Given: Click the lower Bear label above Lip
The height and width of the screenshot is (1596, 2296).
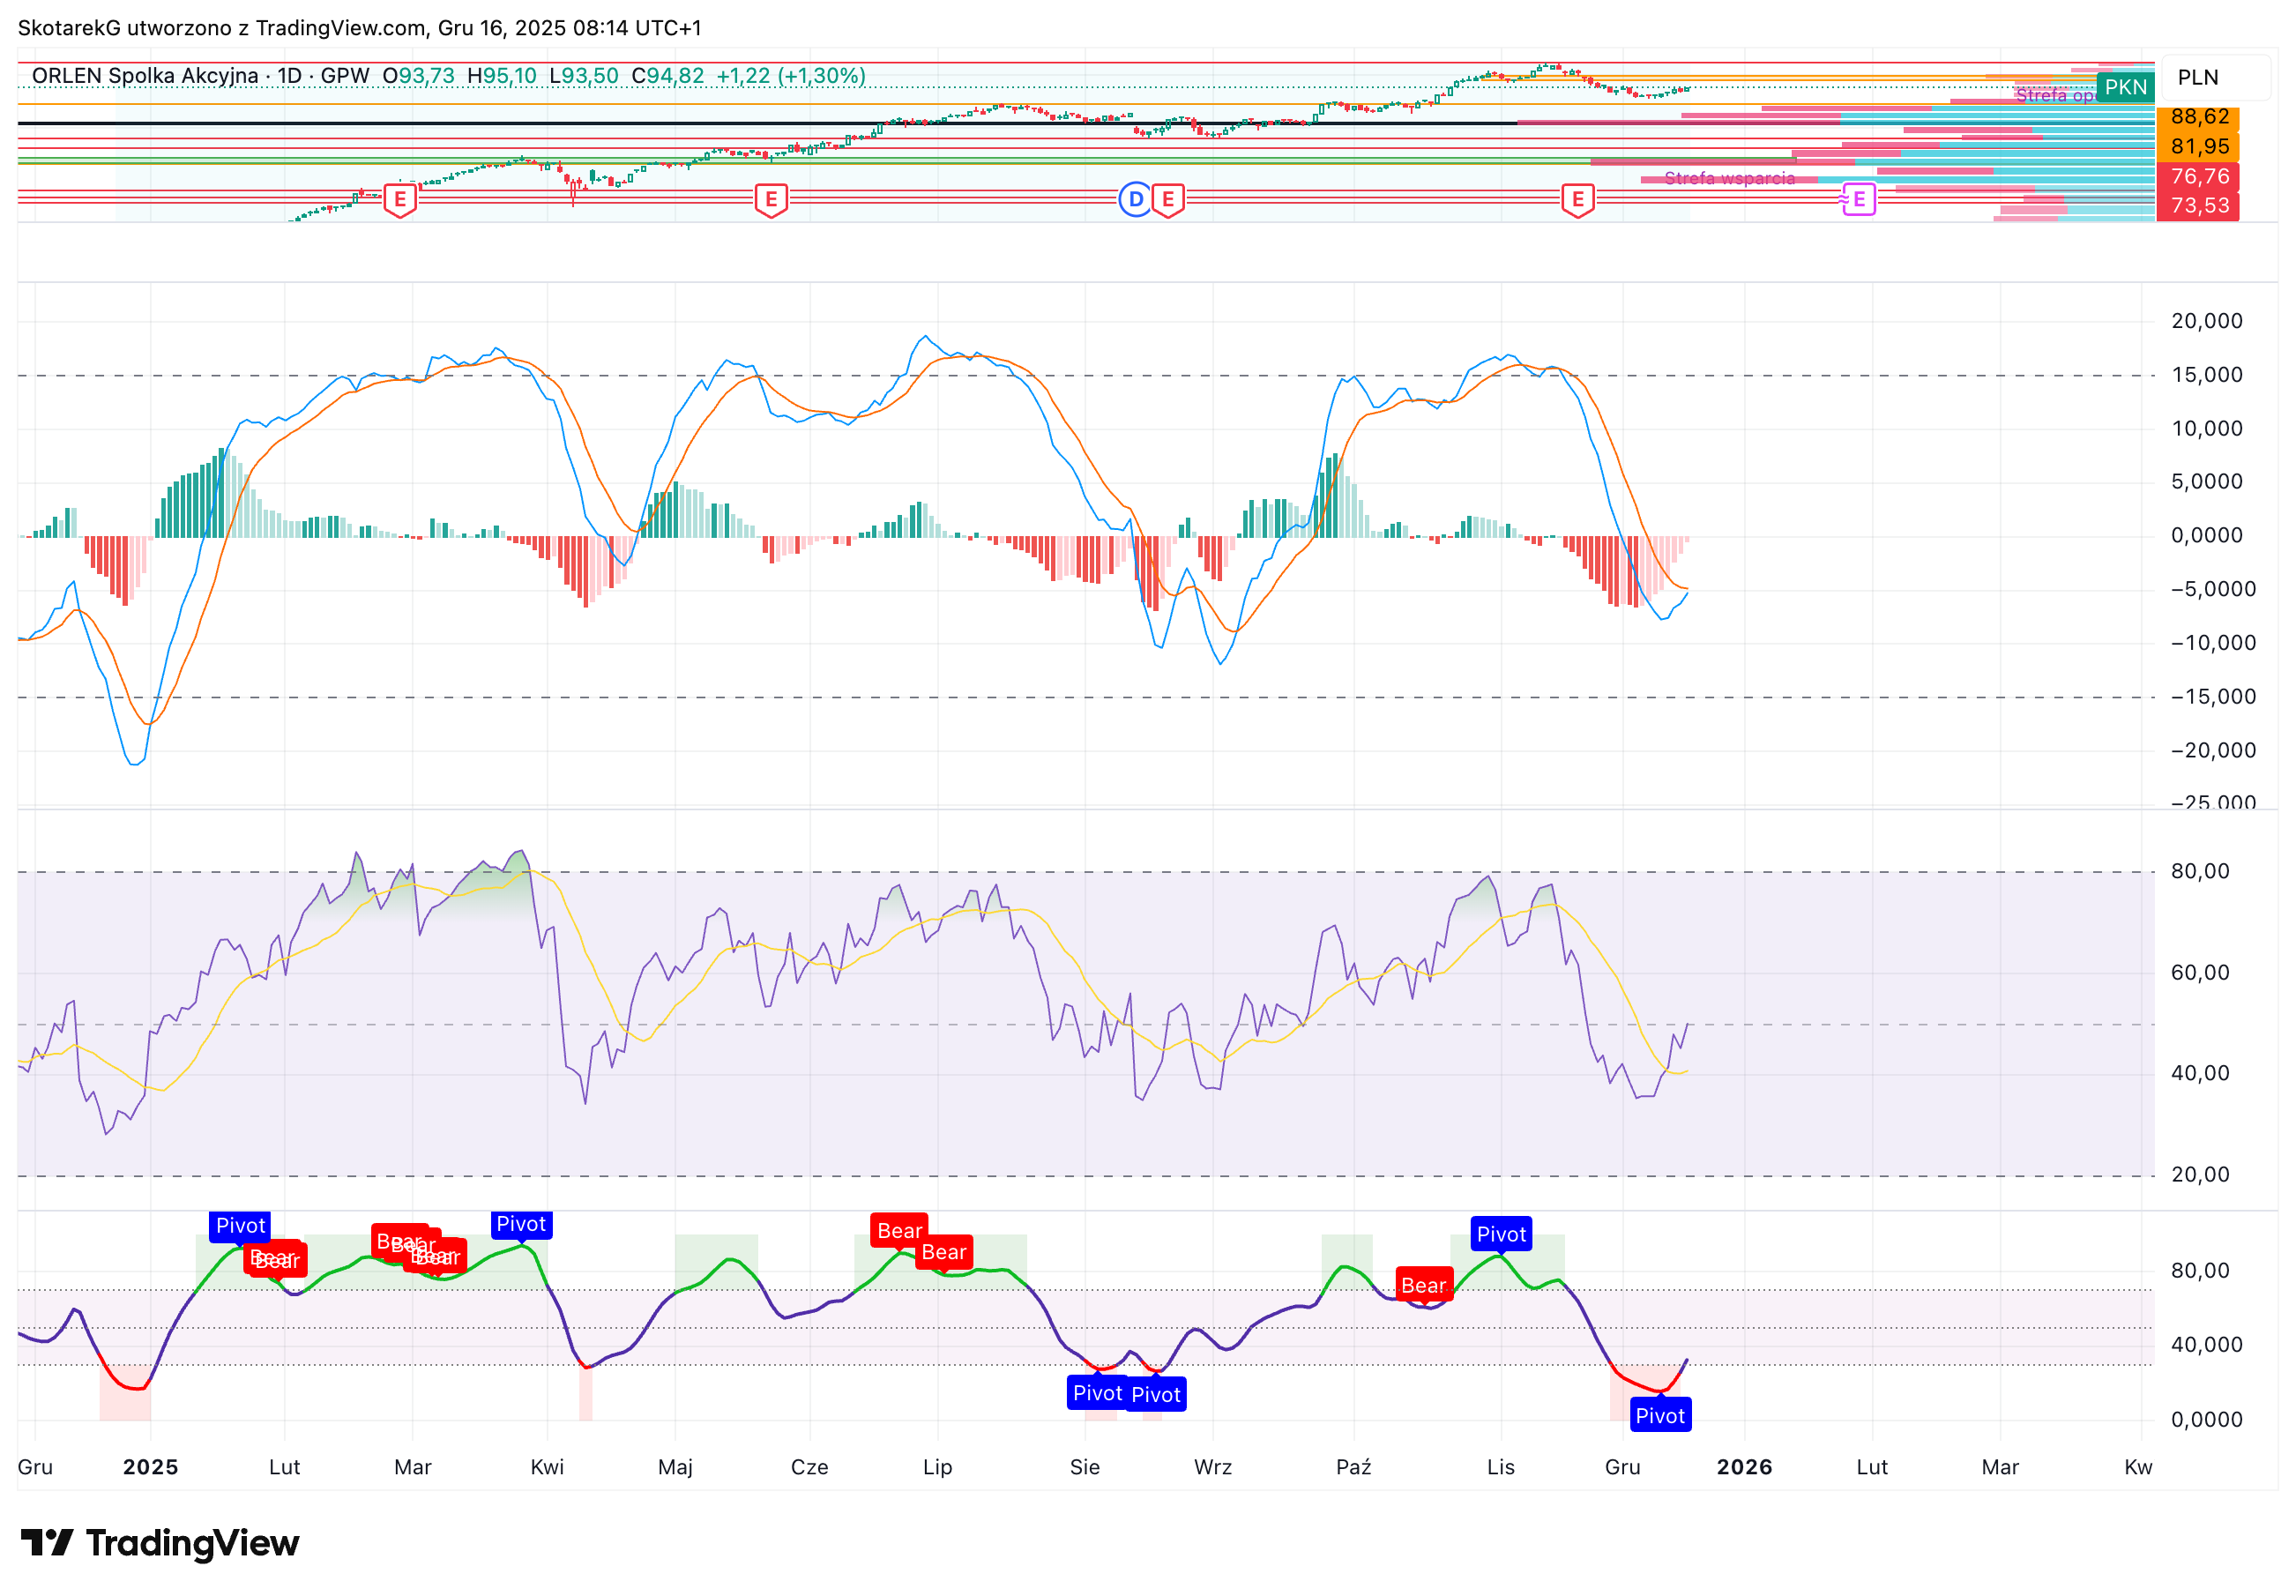Looking at the screenshot, I should pyautogui.click(x=944, y=1252).
